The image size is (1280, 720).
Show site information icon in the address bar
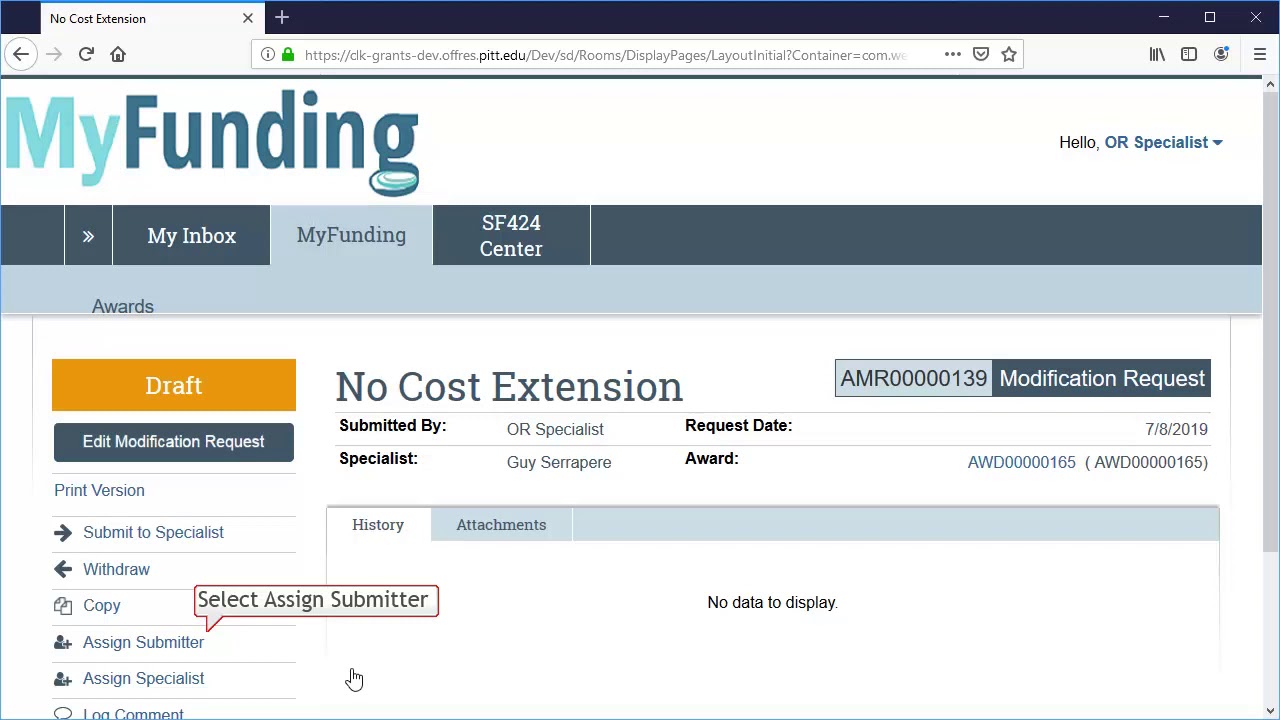click(268, 54)
